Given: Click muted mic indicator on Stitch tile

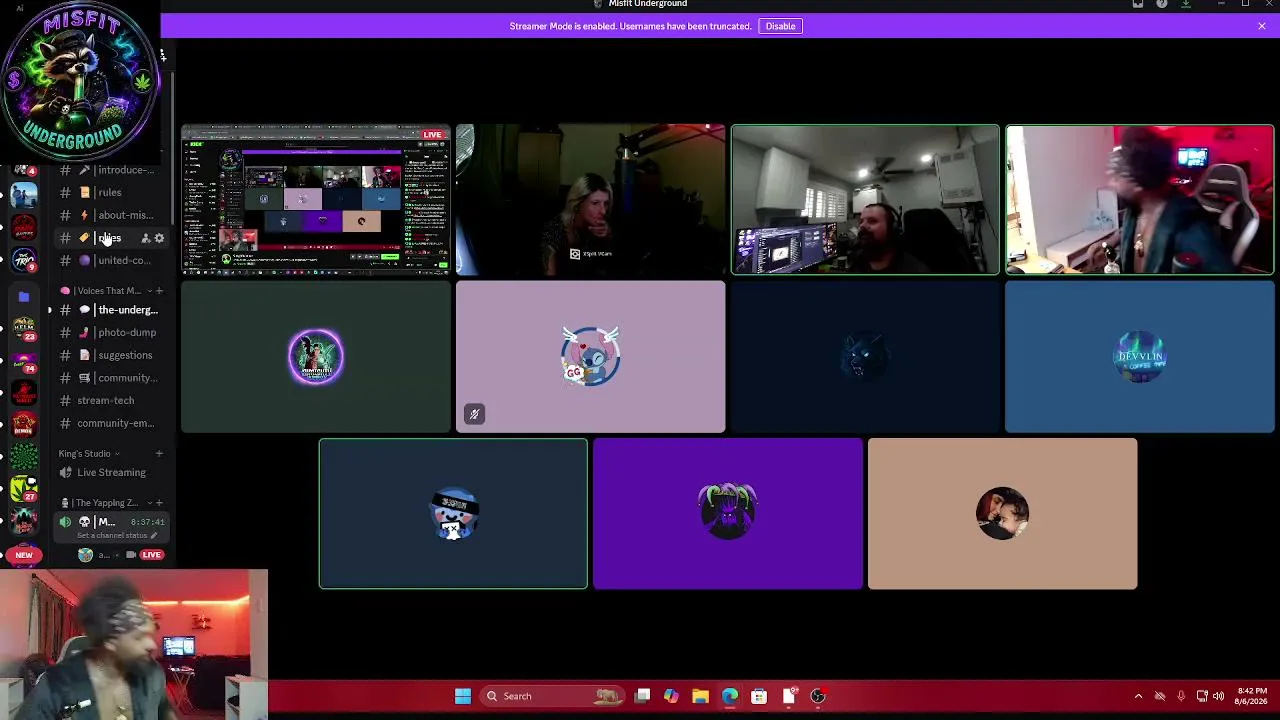Looking at the screenshot, I should [474, 414].
